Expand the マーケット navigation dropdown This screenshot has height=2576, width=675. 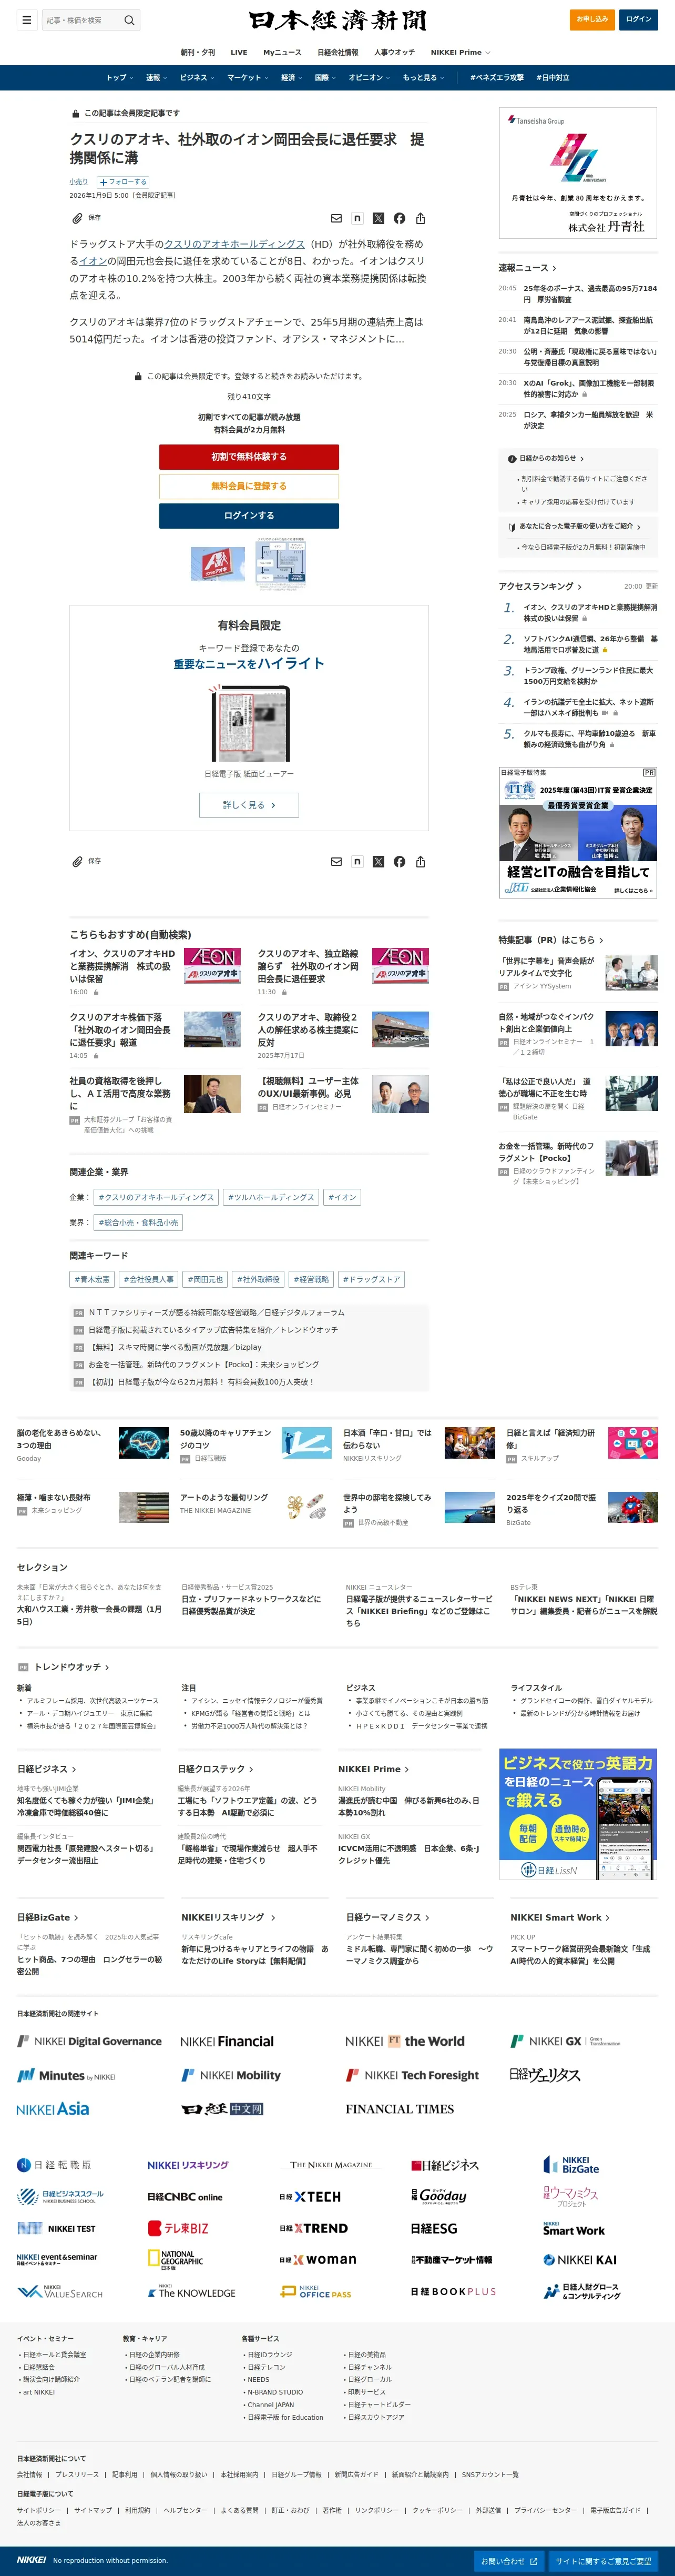click(x=248, y=78)
